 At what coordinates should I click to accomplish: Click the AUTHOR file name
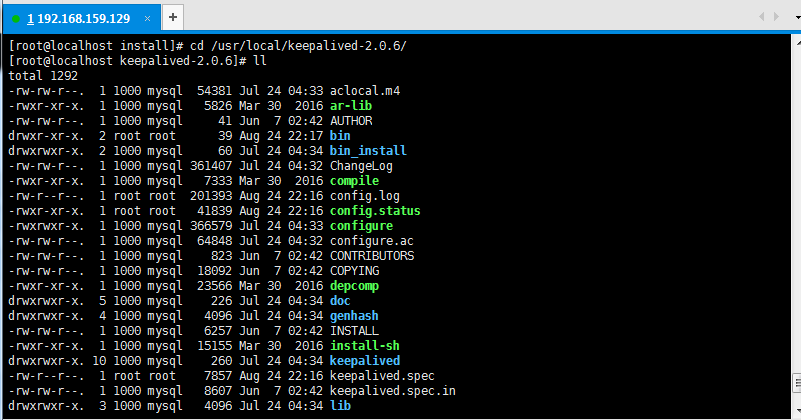pyautogui.click(x=351, y=121)
